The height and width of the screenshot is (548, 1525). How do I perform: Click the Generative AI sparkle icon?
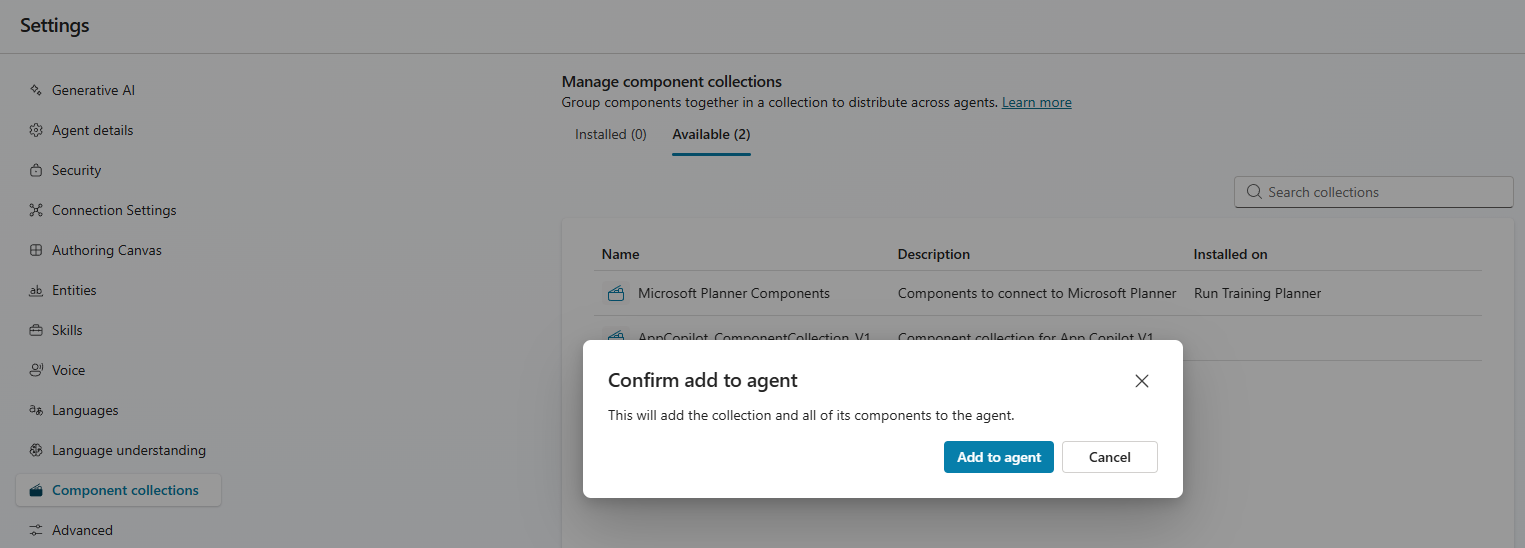coord(36,90)
